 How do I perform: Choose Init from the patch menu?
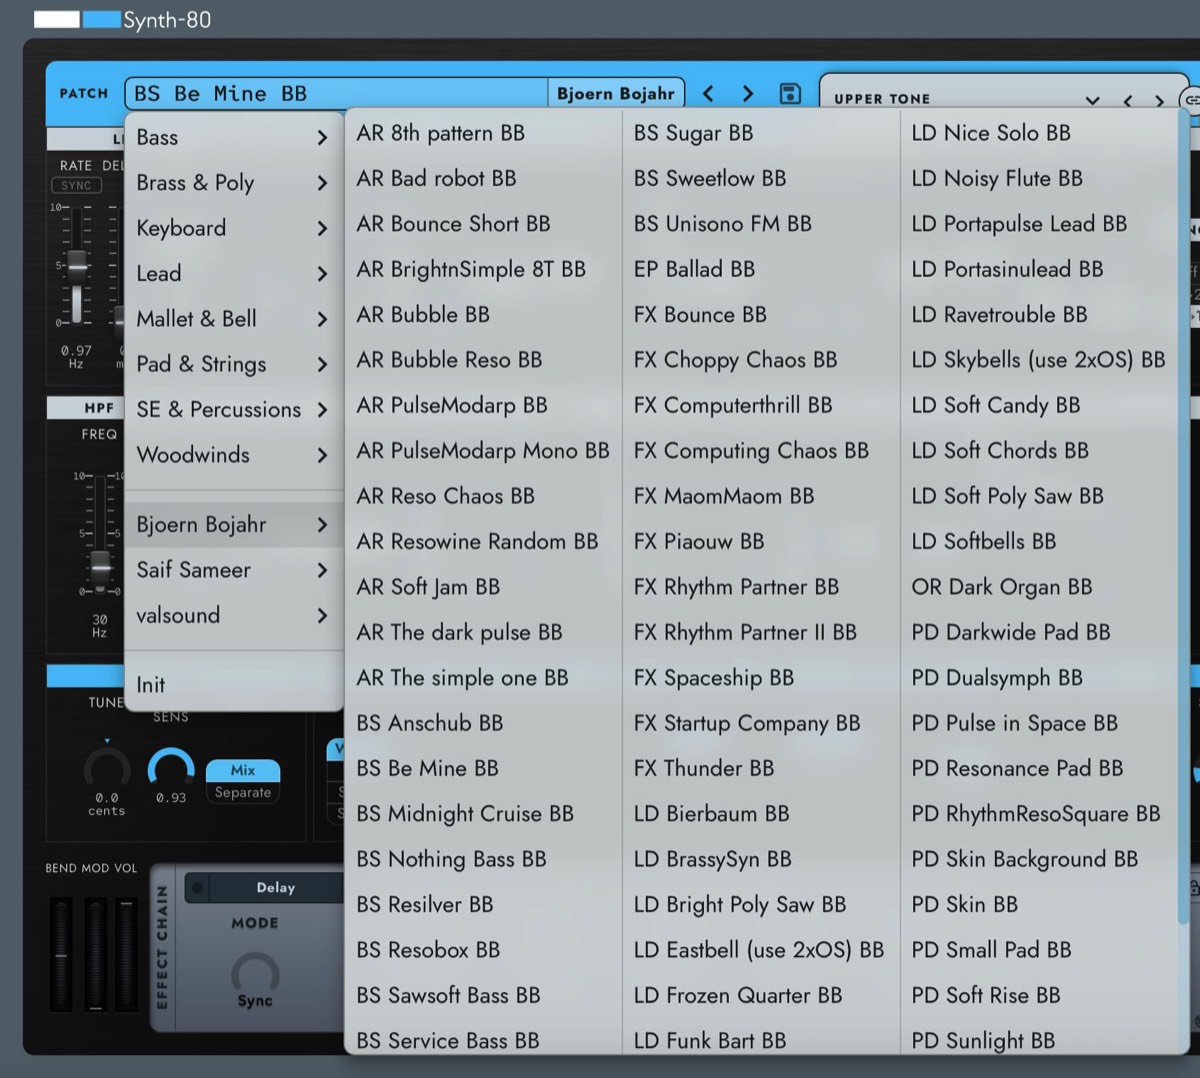[234, 685]
